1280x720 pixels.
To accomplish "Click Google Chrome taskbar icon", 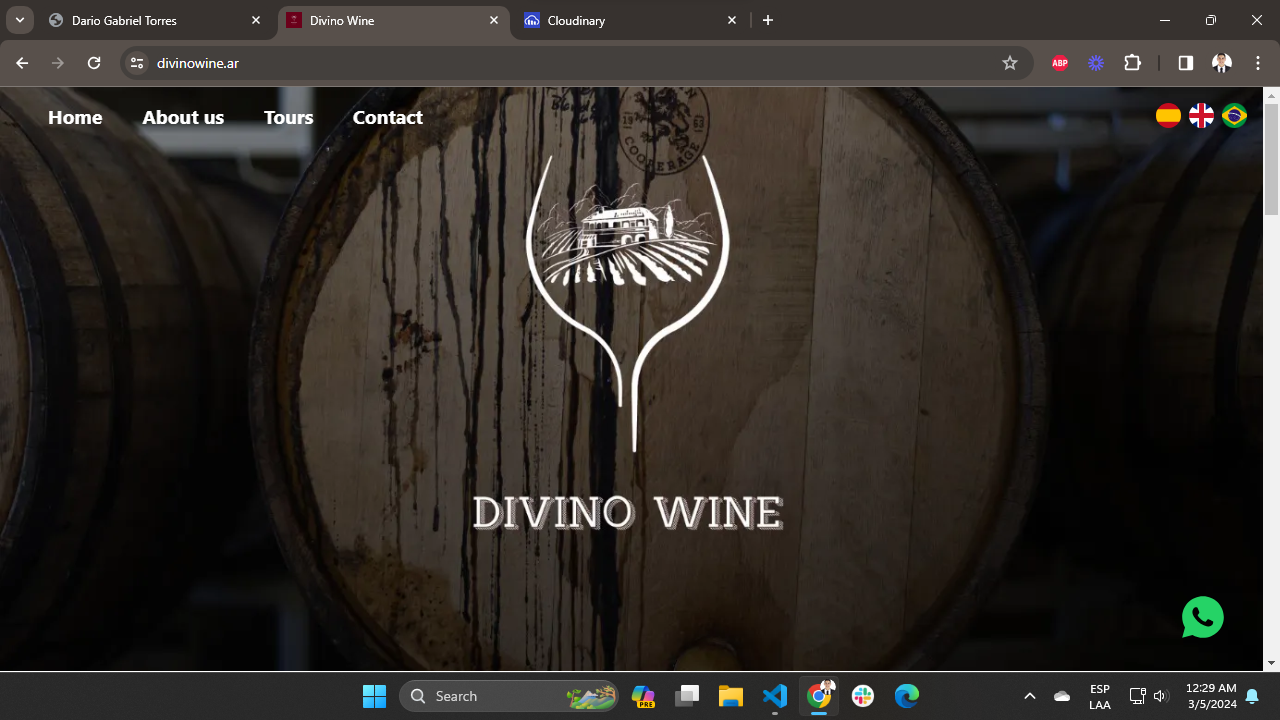I will (x=819, y=696).
